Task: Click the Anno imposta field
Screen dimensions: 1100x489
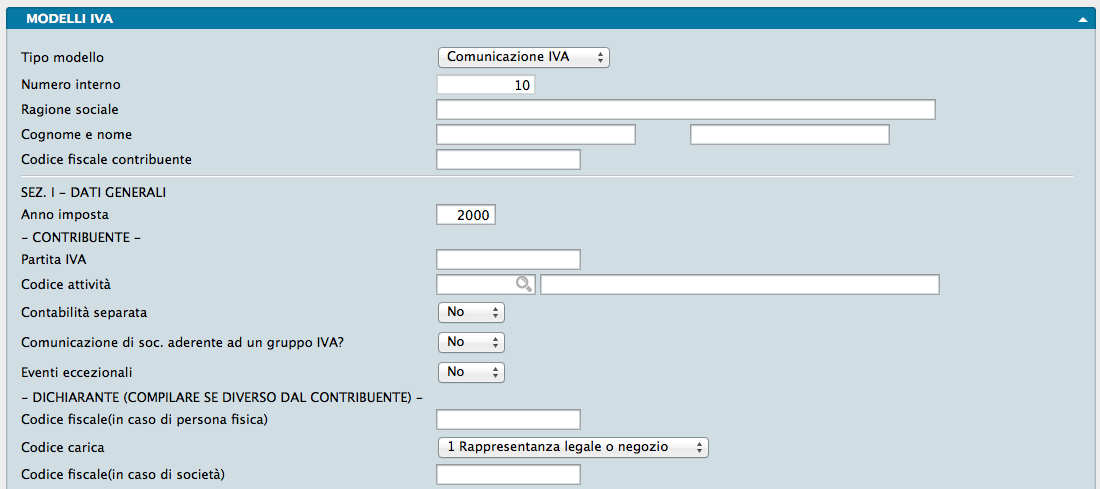Action: coord(466,214)
